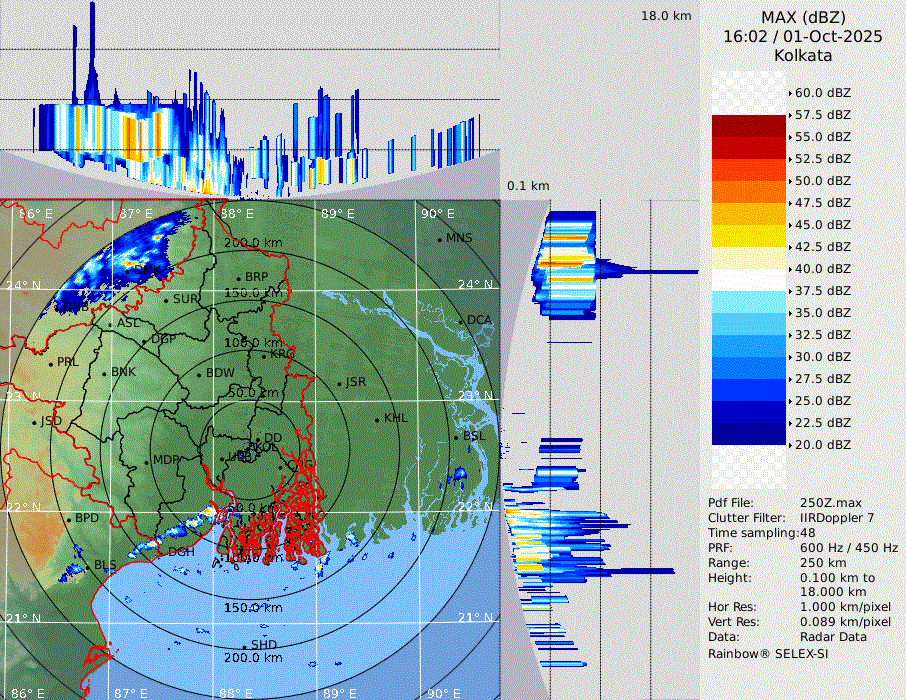Select the DCA station dot
906x700 pixels.
click(x=461, y=321)
